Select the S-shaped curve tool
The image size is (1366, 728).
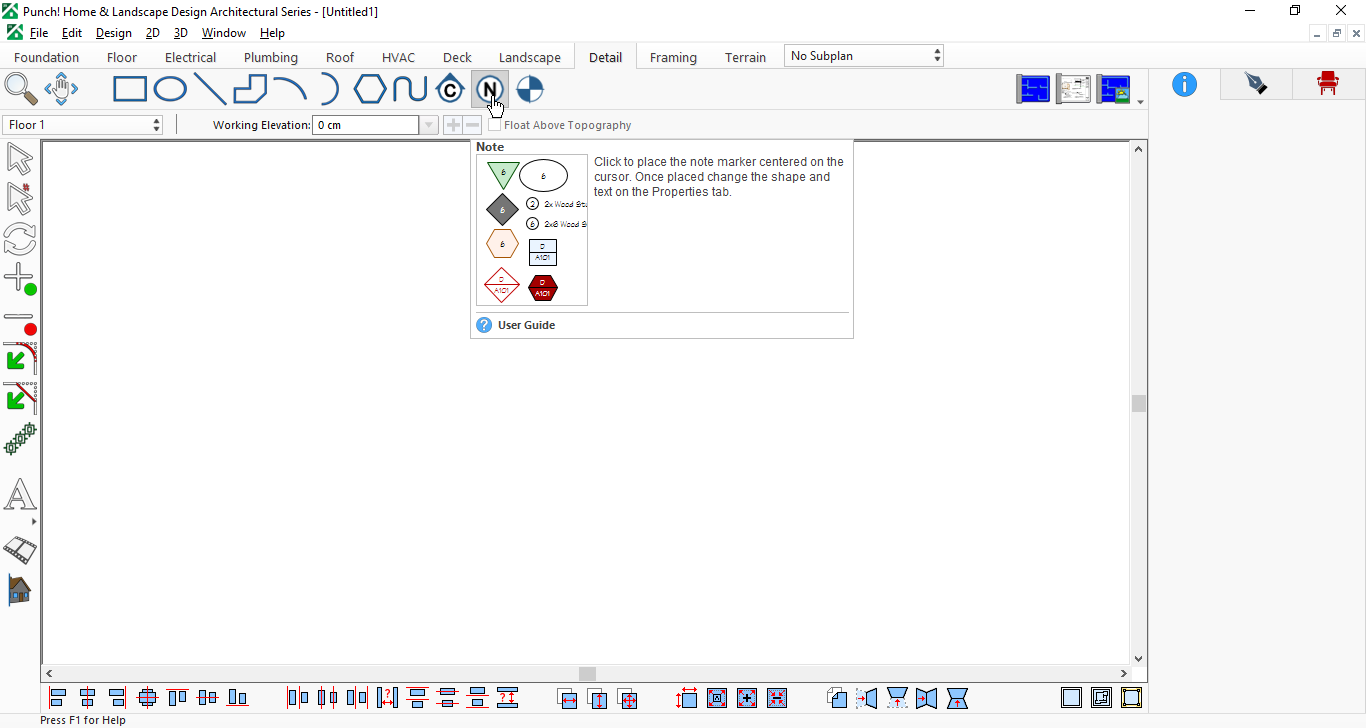point(410,90)
